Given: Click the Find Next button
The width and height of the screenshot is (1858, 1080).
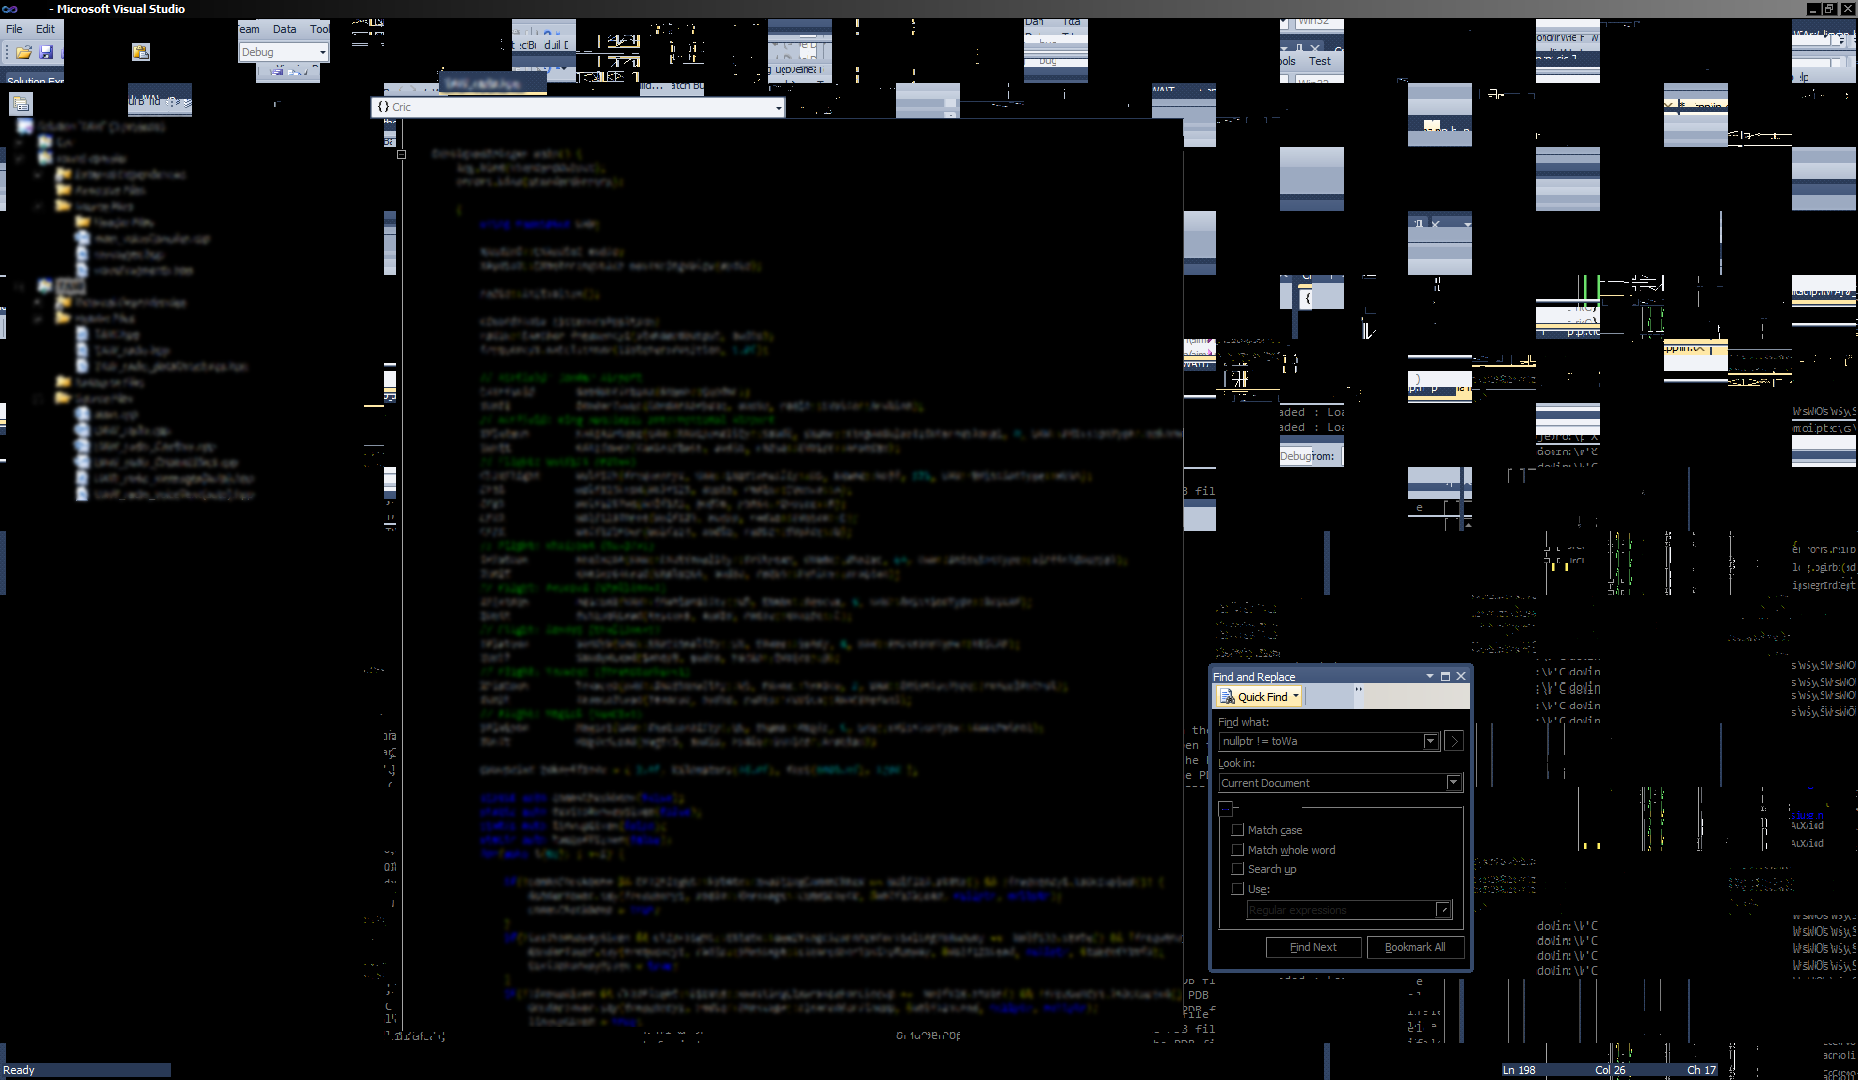Looking at the screenshot, I should pyautogui.click(x=1312, y=947).
